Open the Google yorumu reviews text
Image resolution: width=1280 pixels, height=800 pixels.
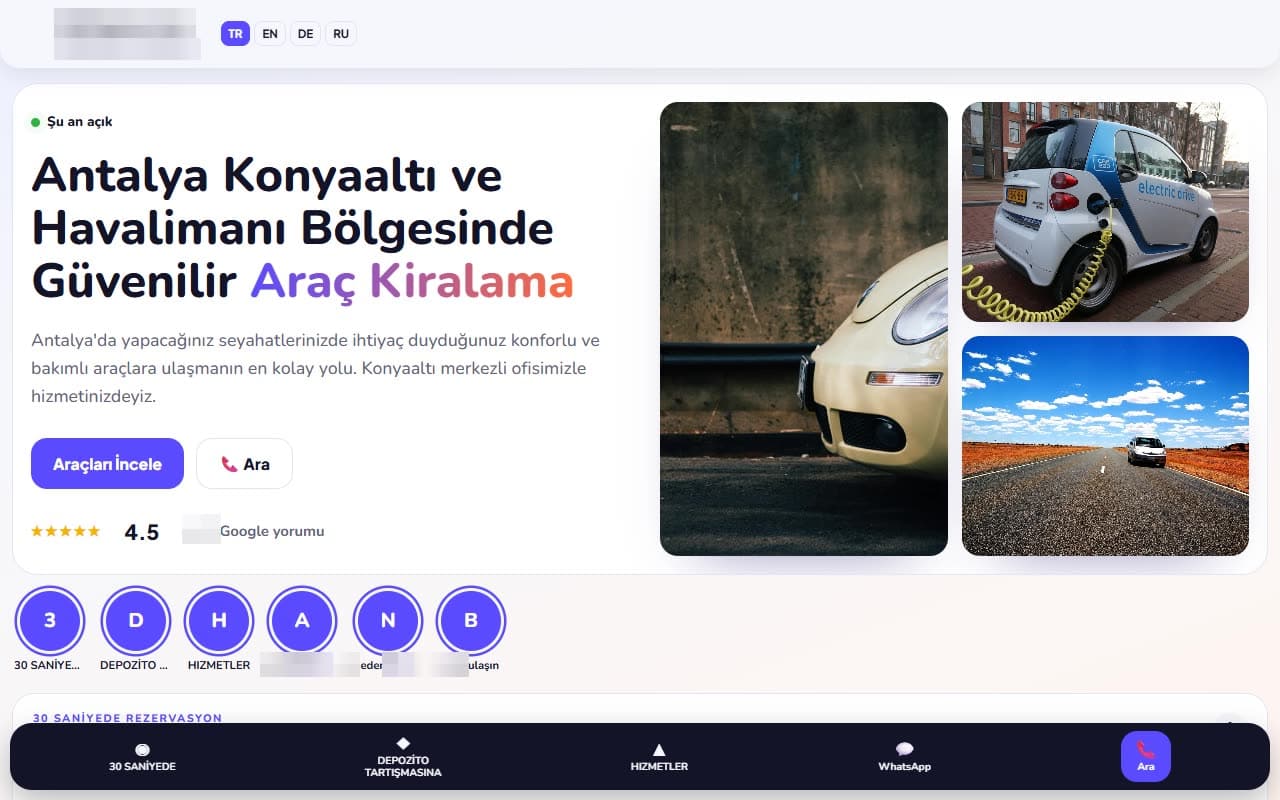[x=272, y=531]
